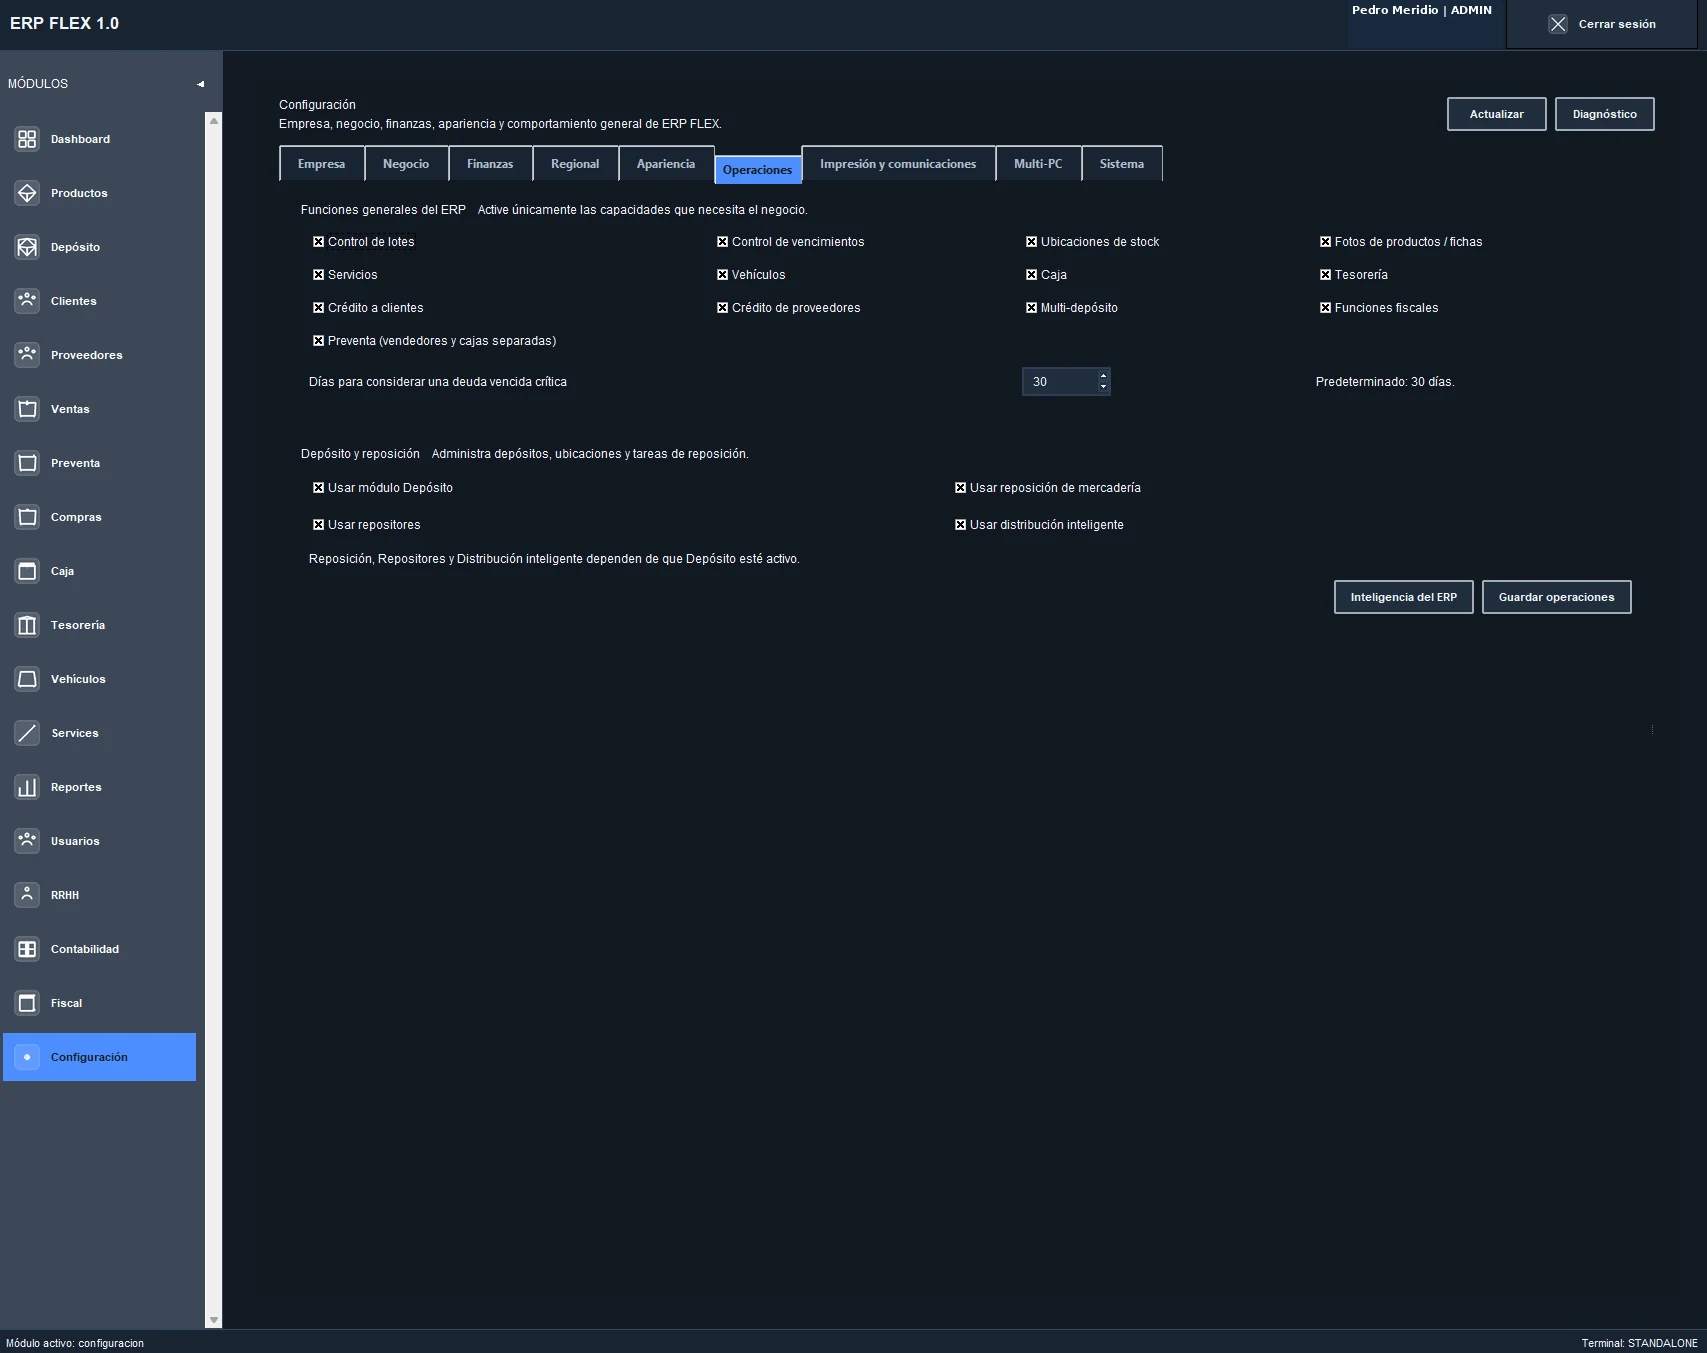Click the Actualizar button
The width and height of the screenshot is (1707, 1353).
(x=1497, y=114)
